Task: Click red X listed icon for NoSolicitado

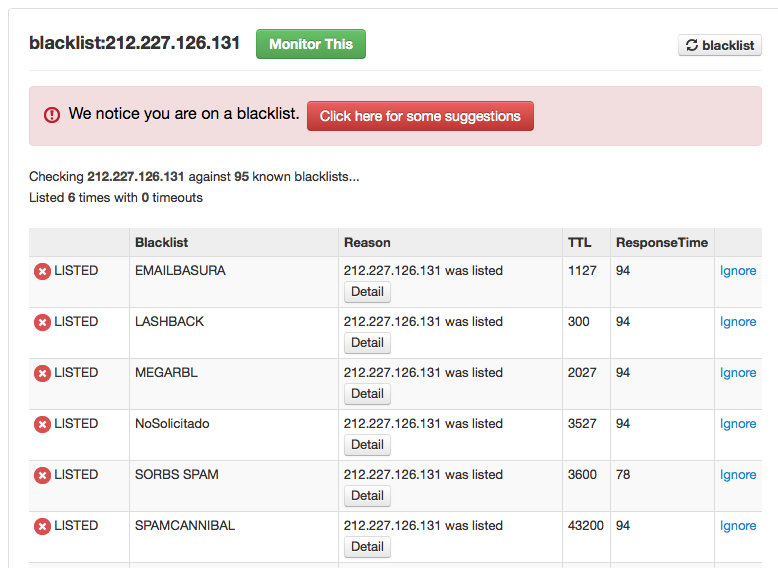Action: 42,425
